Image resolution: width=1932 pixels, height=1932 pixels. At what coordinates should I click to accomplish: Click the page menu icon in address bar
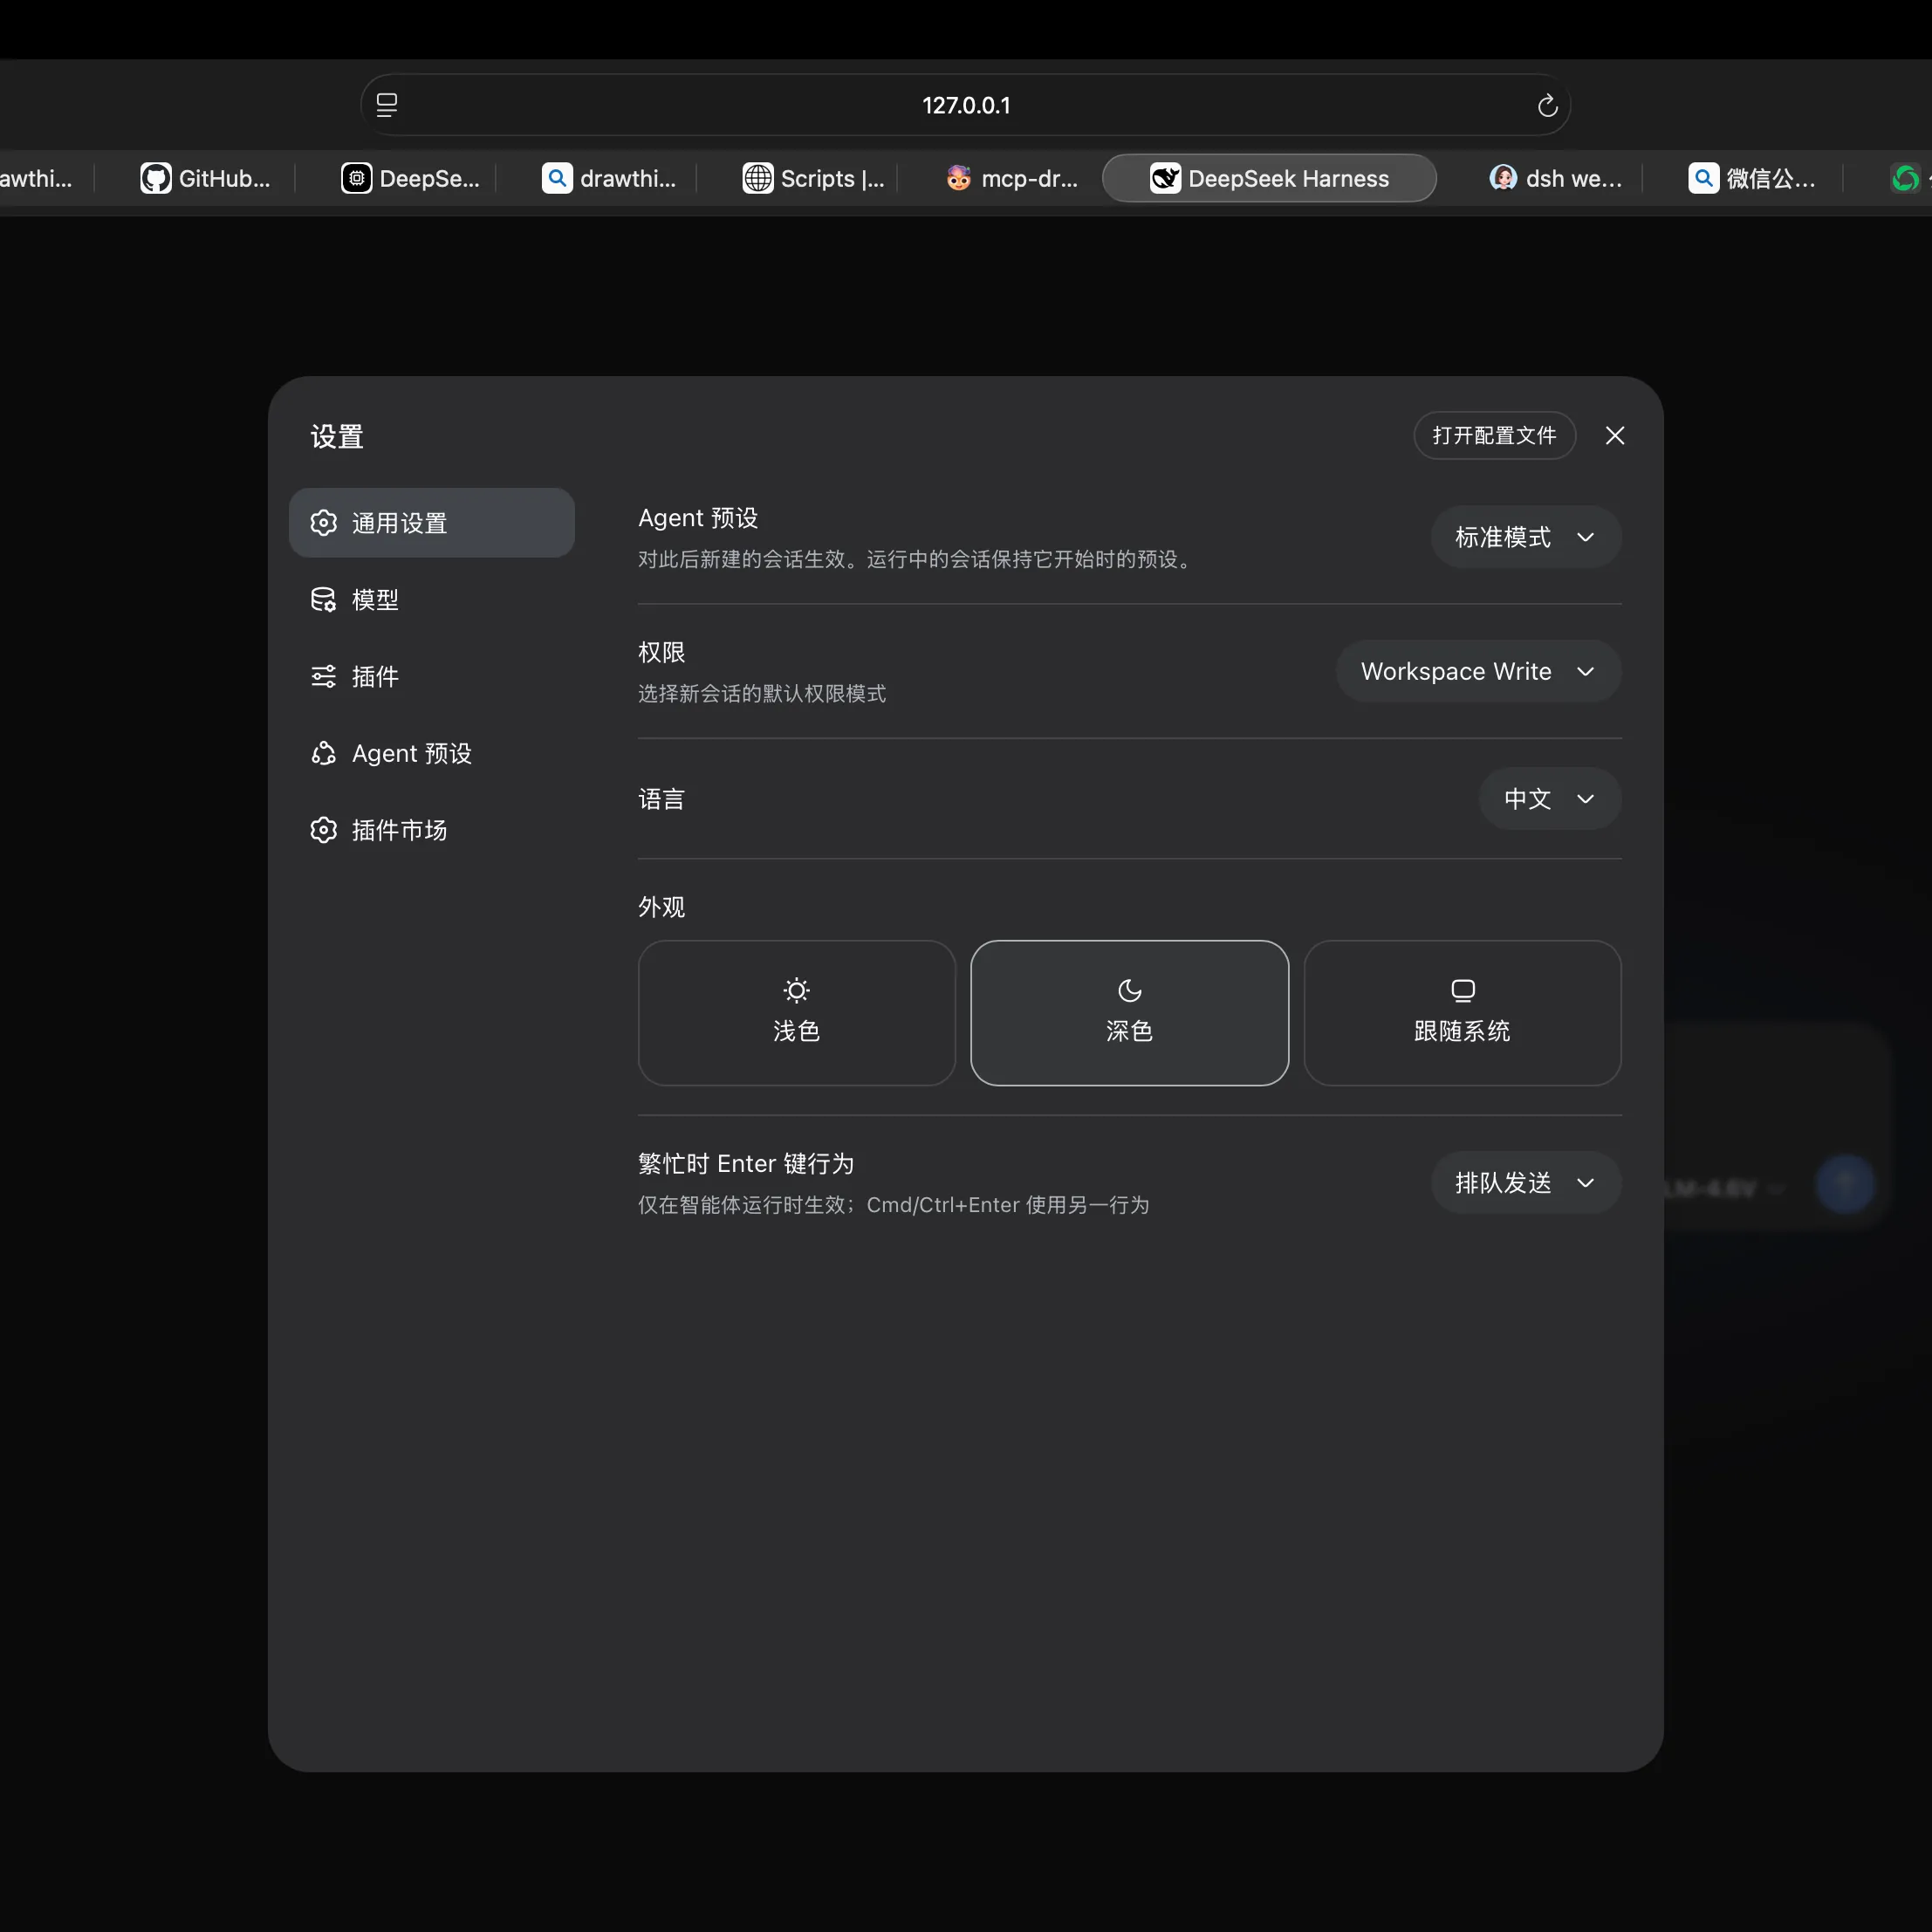tap(387, 105)
